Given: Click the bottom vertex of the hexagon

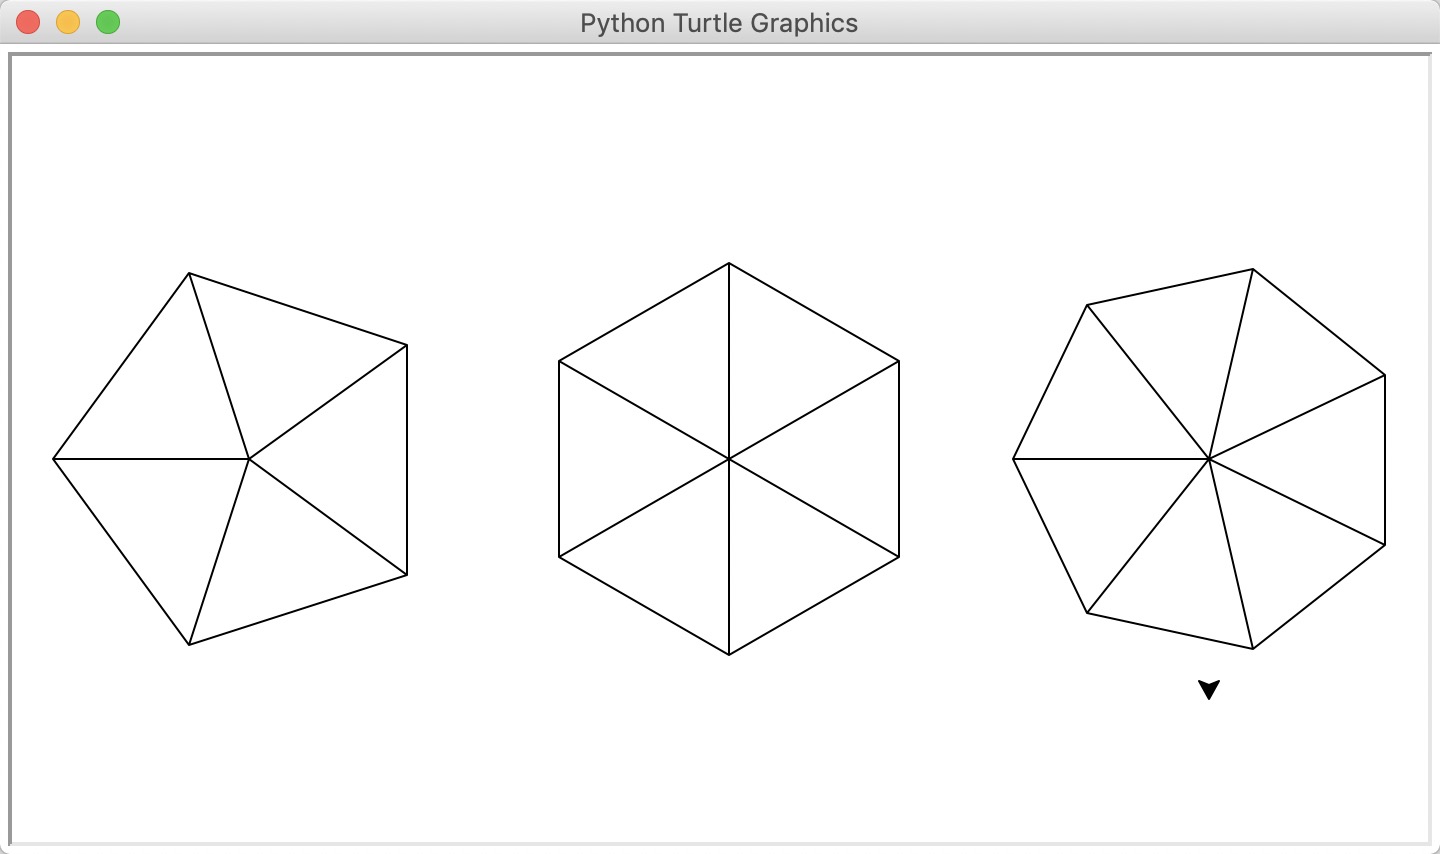Looking at the screenshot, I should pos(728,655).
